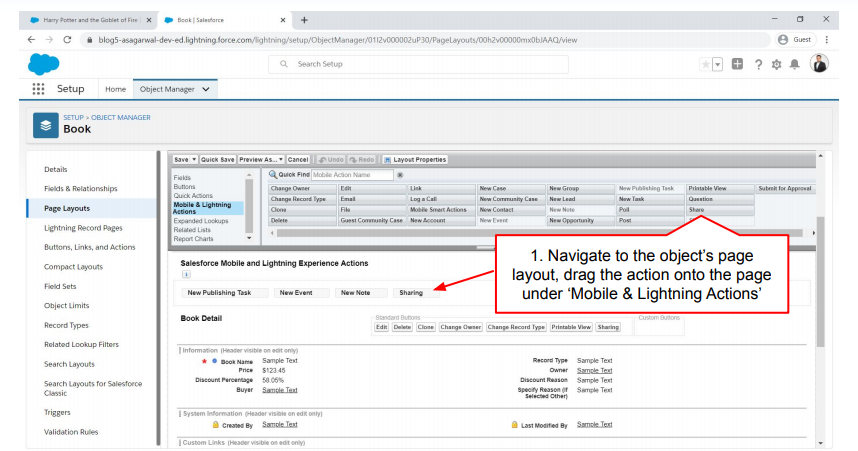Click the info icon under Salesforce Mobile actions
Image resolution: width=858 pixels, height=451 pixels.
click(x=186, y=274)
